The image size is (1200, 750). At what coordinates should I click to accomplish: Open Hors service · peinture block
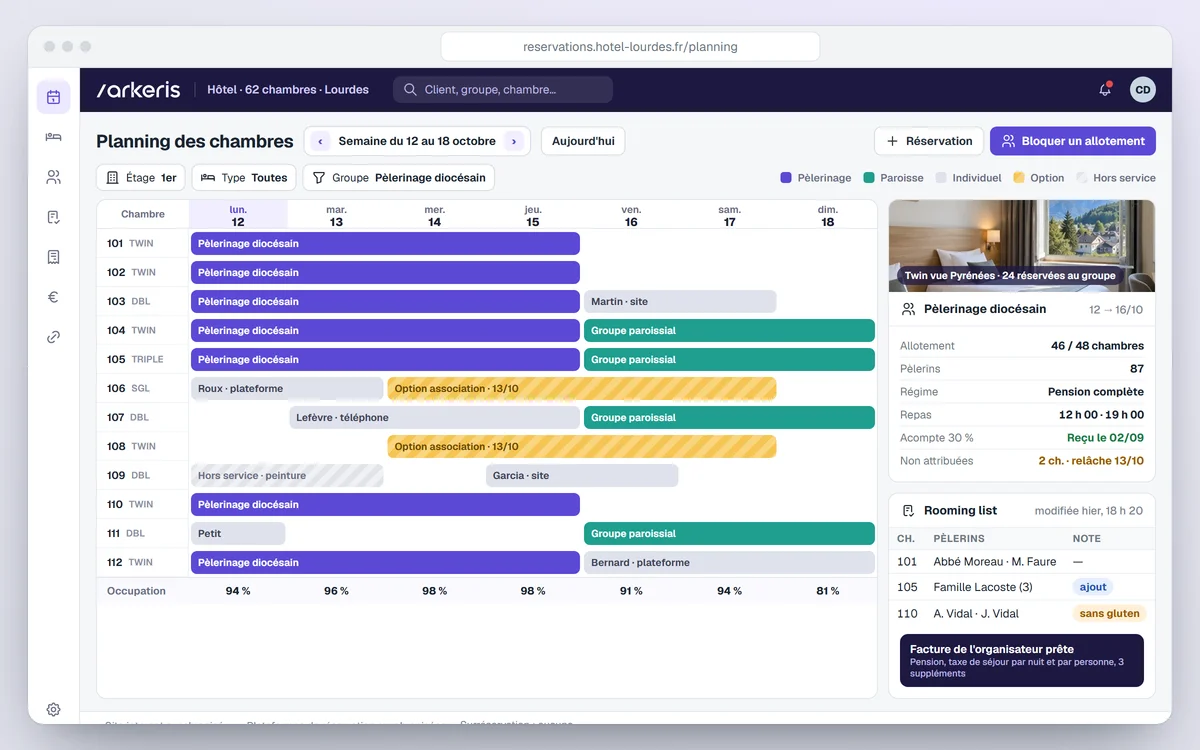(x=287, y=475)
